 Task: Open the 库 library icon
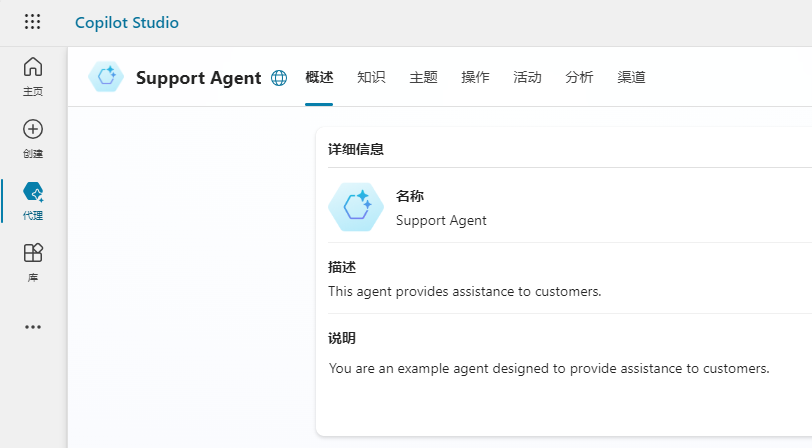(x=33, y=253)
